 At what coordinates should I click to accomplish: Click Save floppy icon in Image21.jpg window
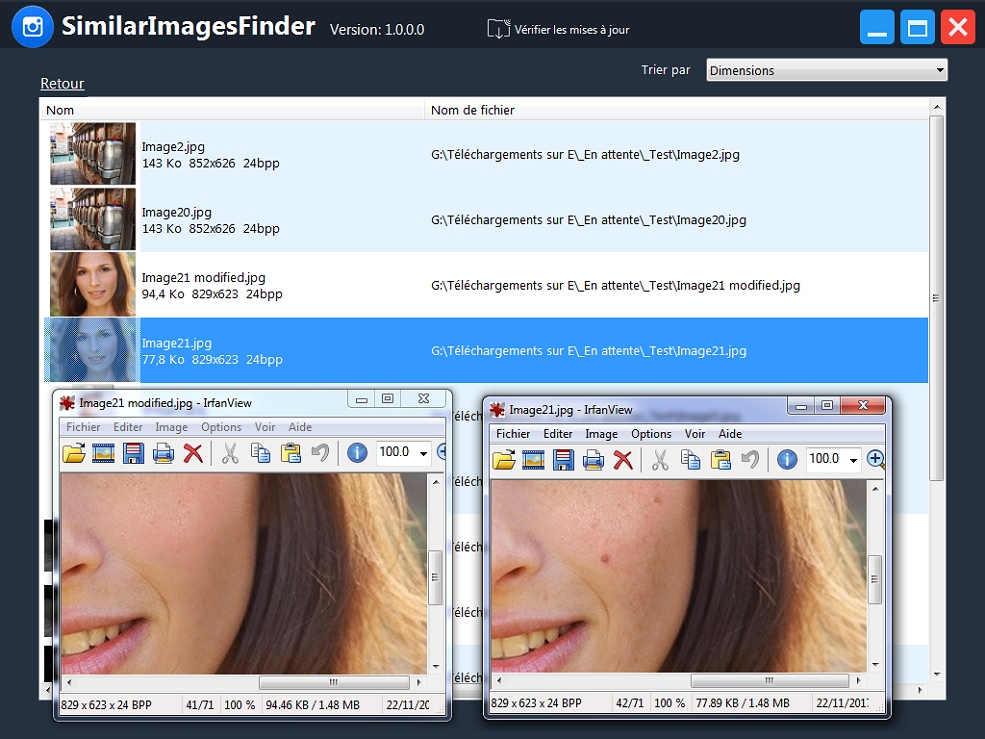point(563,459)
